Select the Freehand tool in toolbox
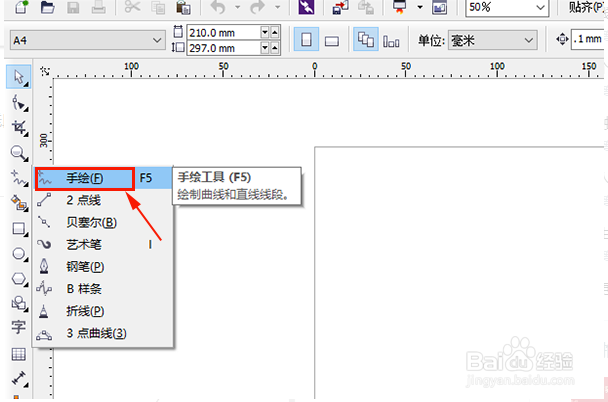Viewport: 608px width, 402px height. 19,178
